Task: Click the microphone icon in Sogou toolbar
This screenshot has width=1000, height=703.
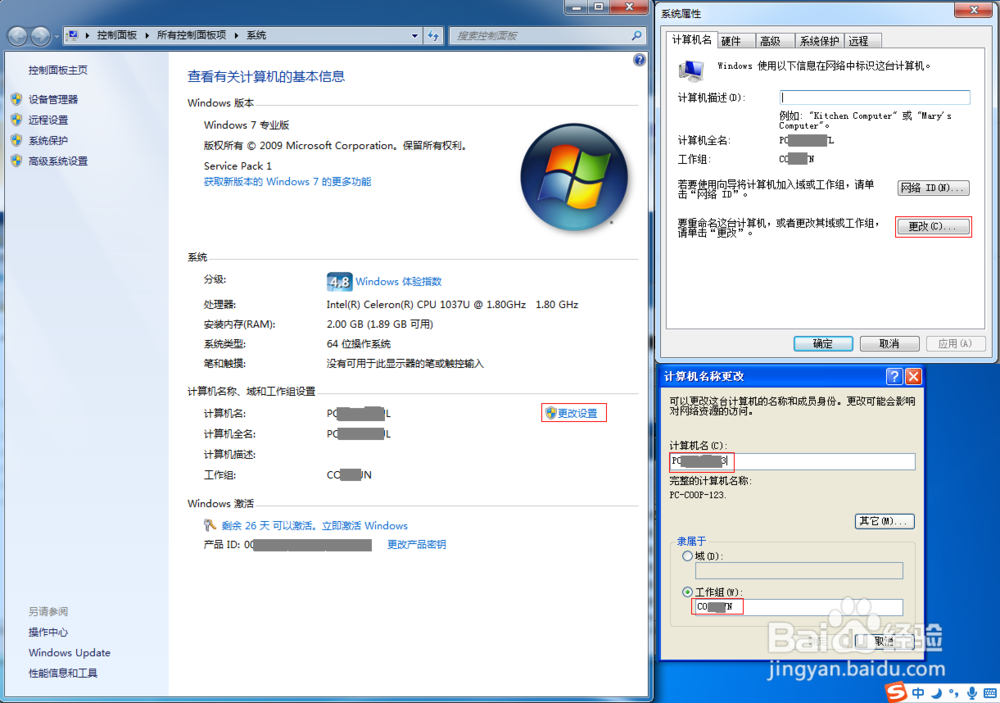Action: (972, 693)
